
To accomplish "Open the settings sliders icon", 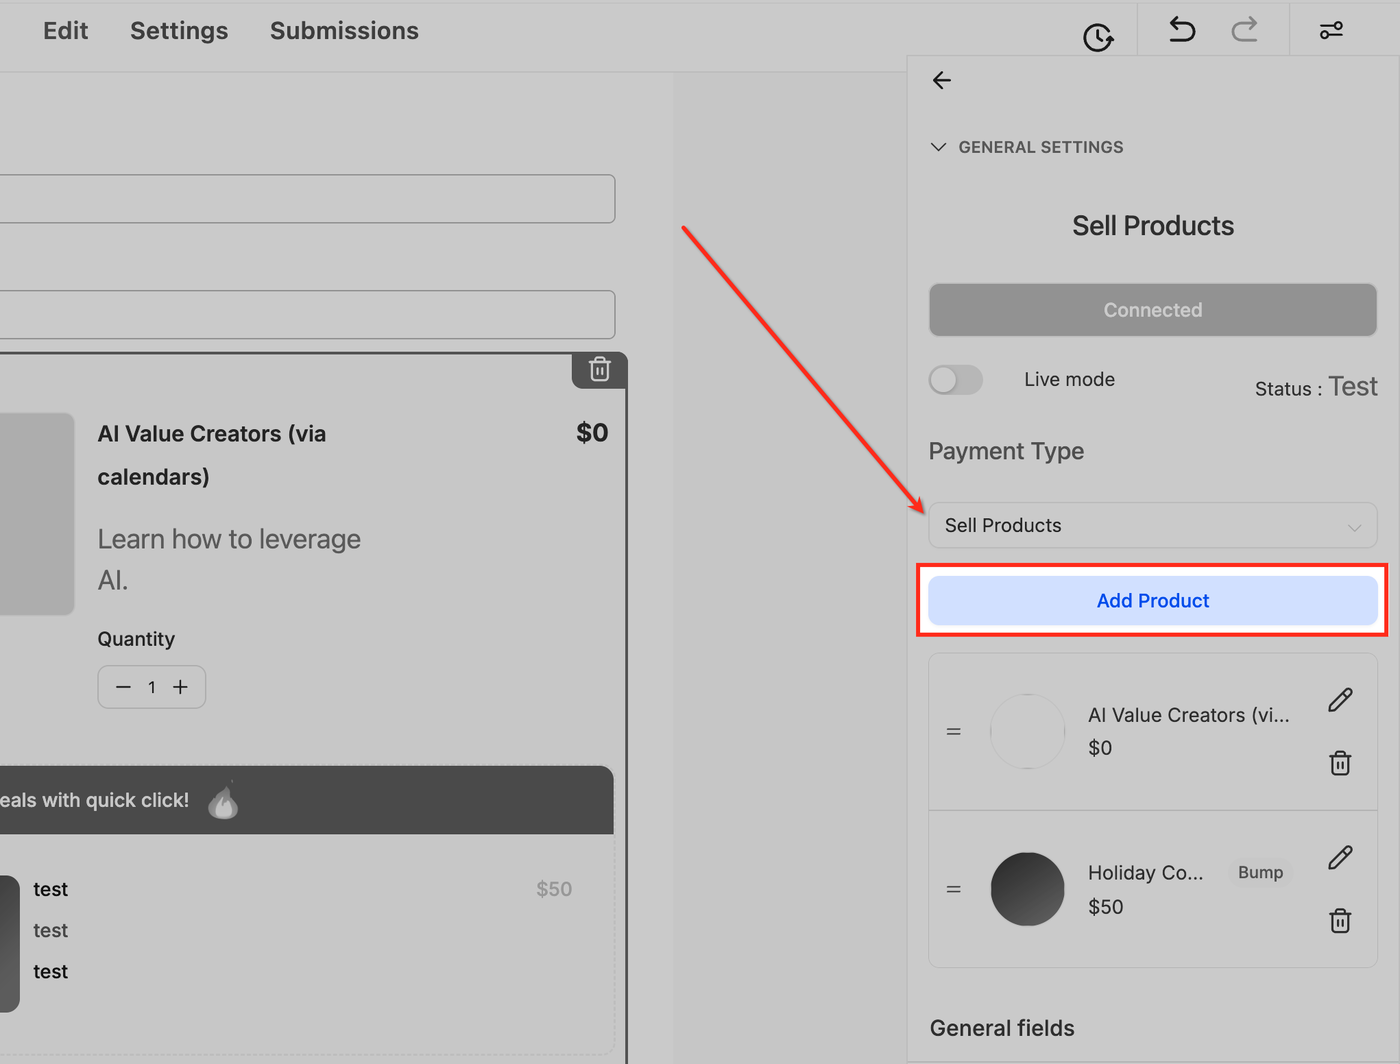I will (1331, 31).
